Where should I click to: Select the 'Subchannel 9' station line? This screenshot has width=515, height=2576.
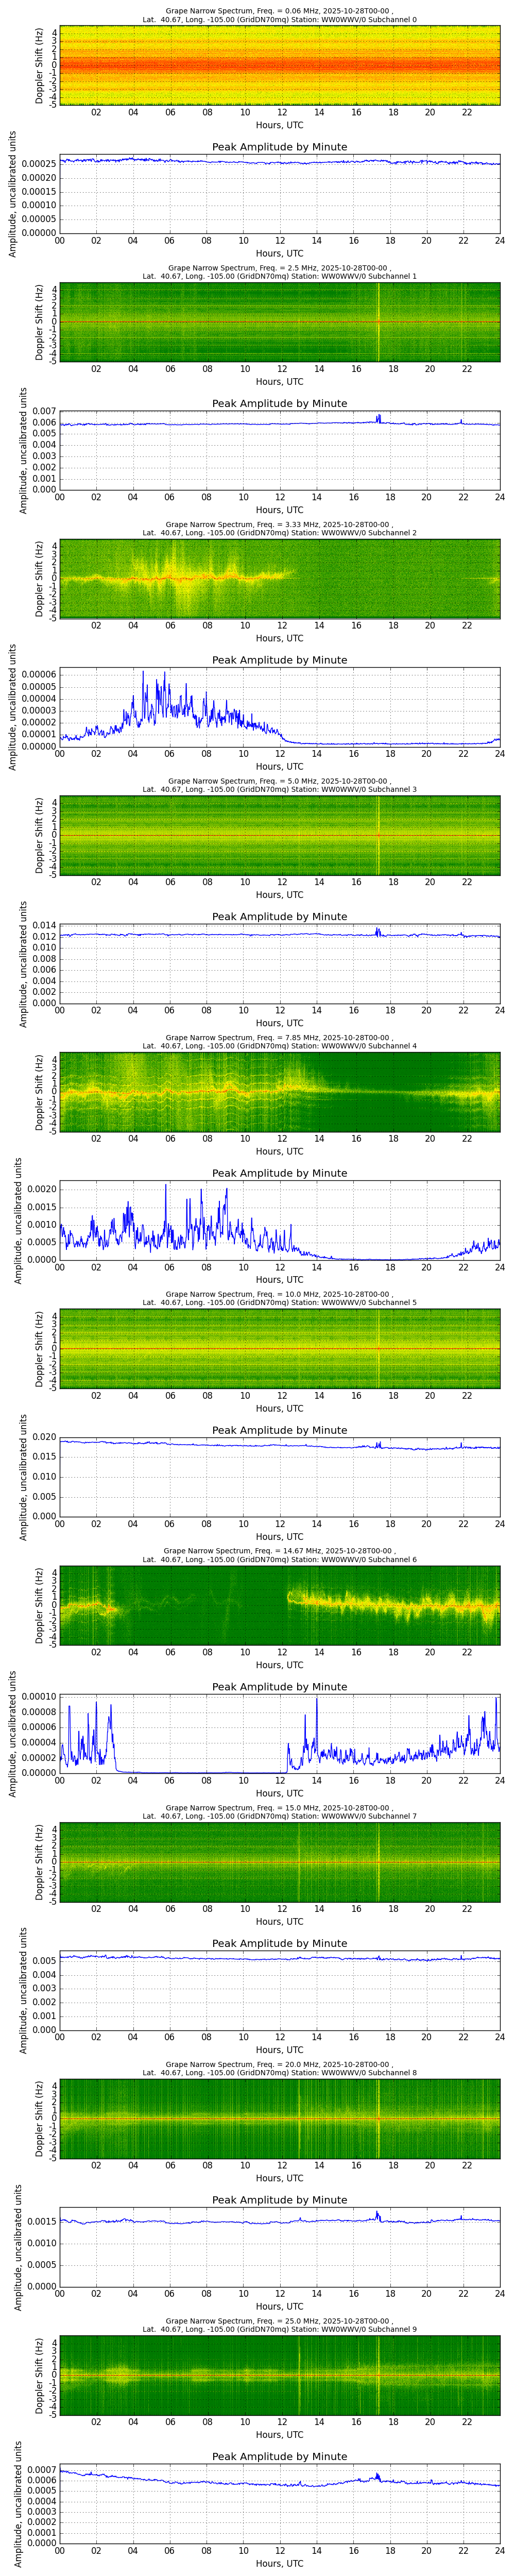[x=279, y=2330]
